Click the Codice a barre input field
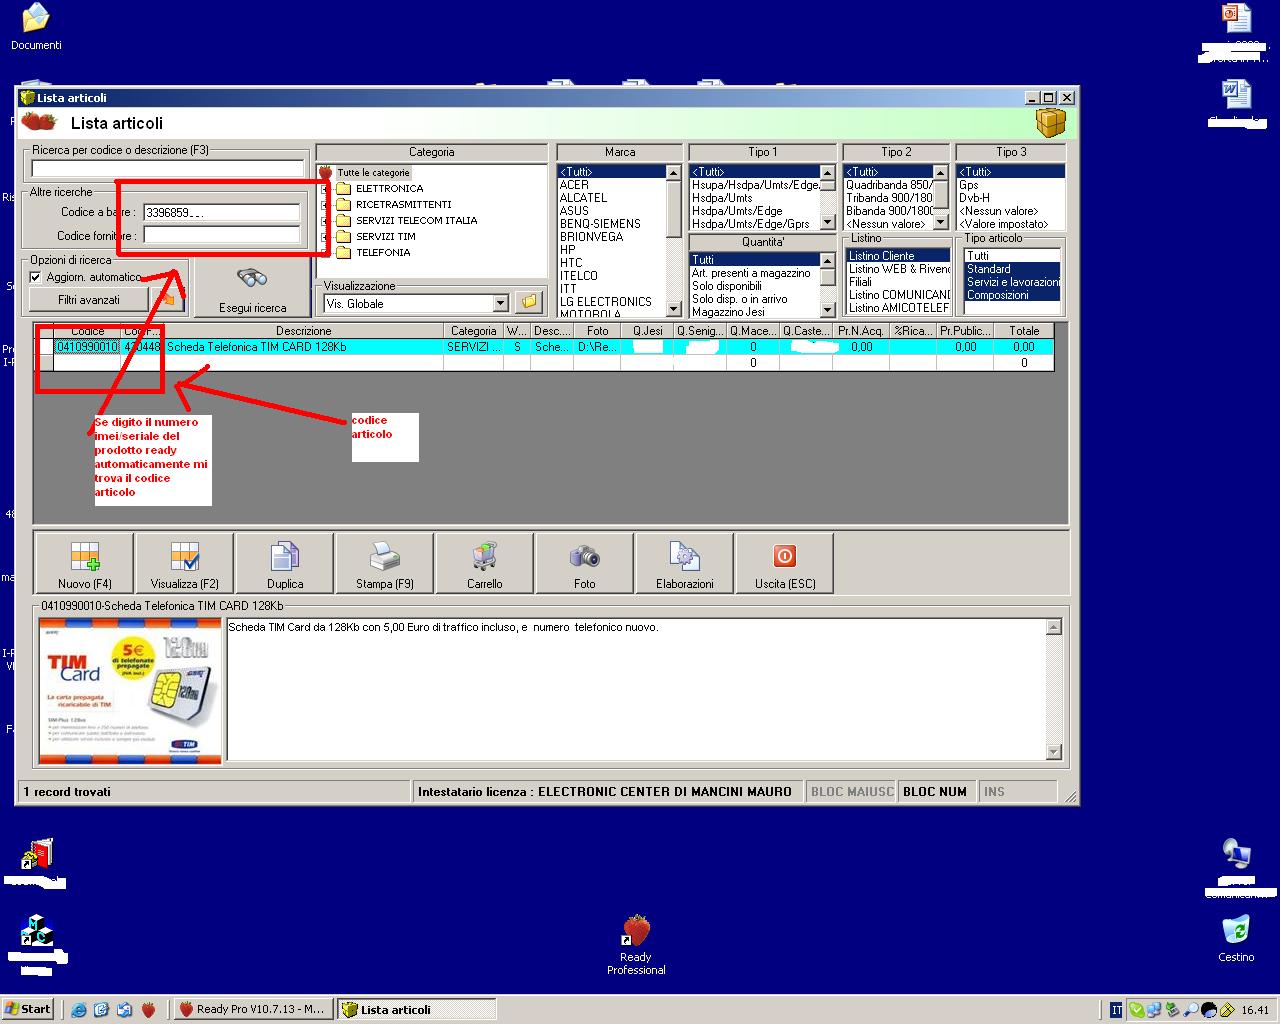 point(221,212)
